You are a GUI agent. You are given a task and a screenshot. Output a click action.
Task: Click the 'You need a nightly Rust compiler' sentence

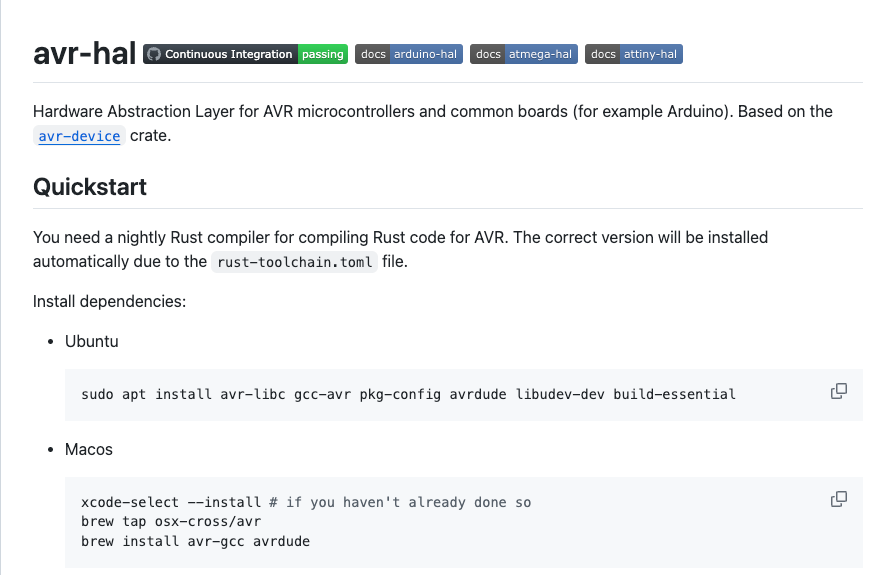[400, 250]
